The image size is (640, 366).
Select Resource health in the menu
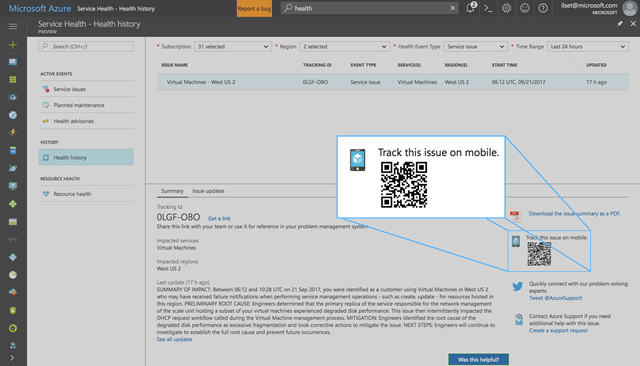click(x=86, y=194)
